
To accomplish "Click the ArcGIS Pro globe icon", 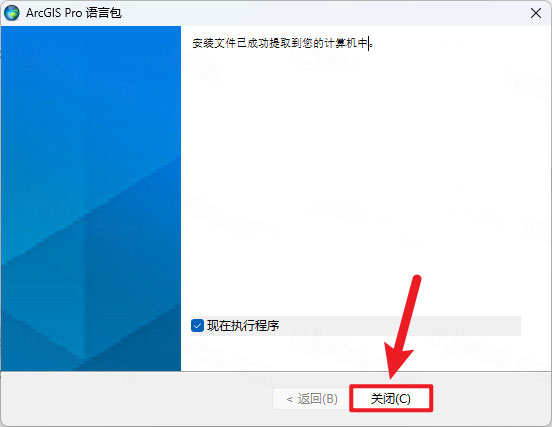I will click(x=12, y=13).
